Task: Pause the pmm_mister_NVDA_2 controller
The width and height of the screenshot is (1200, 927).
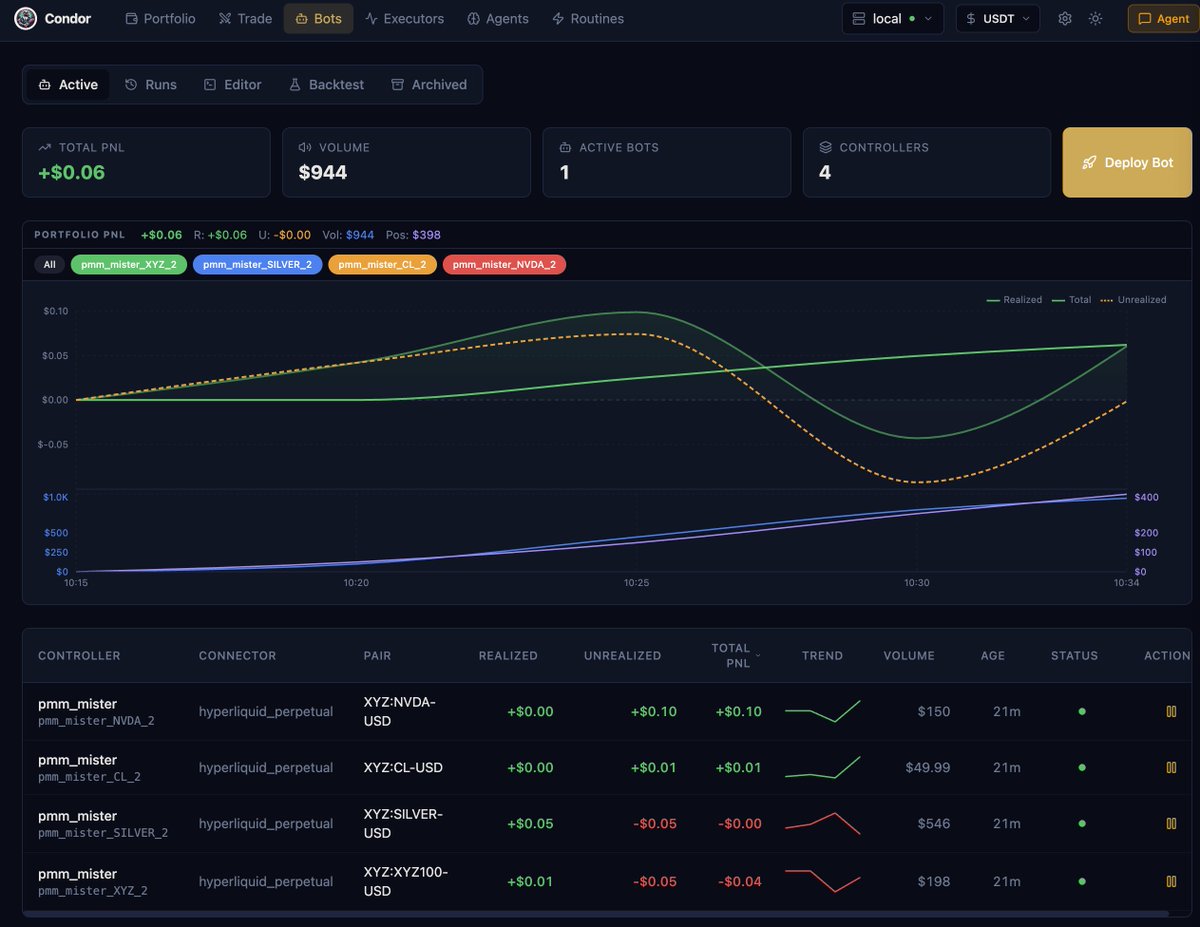Action: pyautogui.click(x=1171, y=712)
